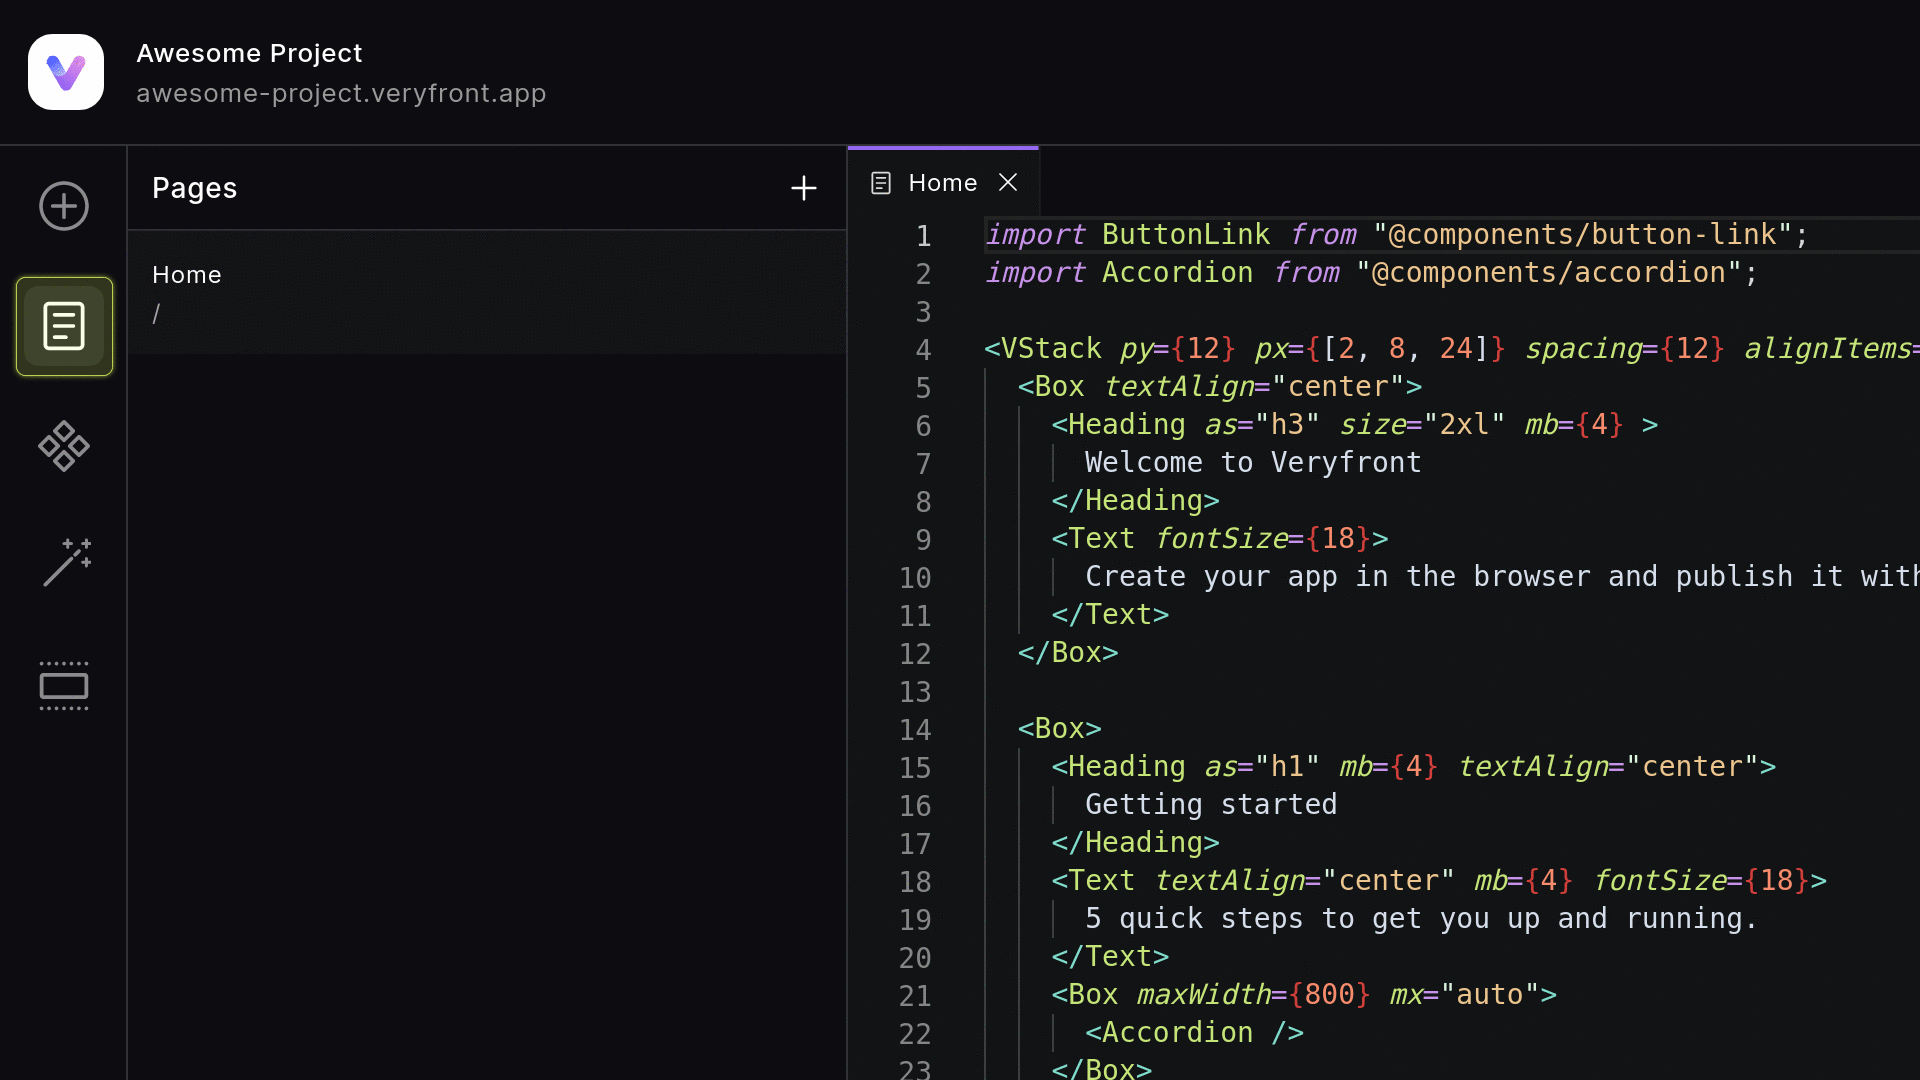Close the Home editor tab
Screen dimensions: 1920x1080
point(1008,182)
